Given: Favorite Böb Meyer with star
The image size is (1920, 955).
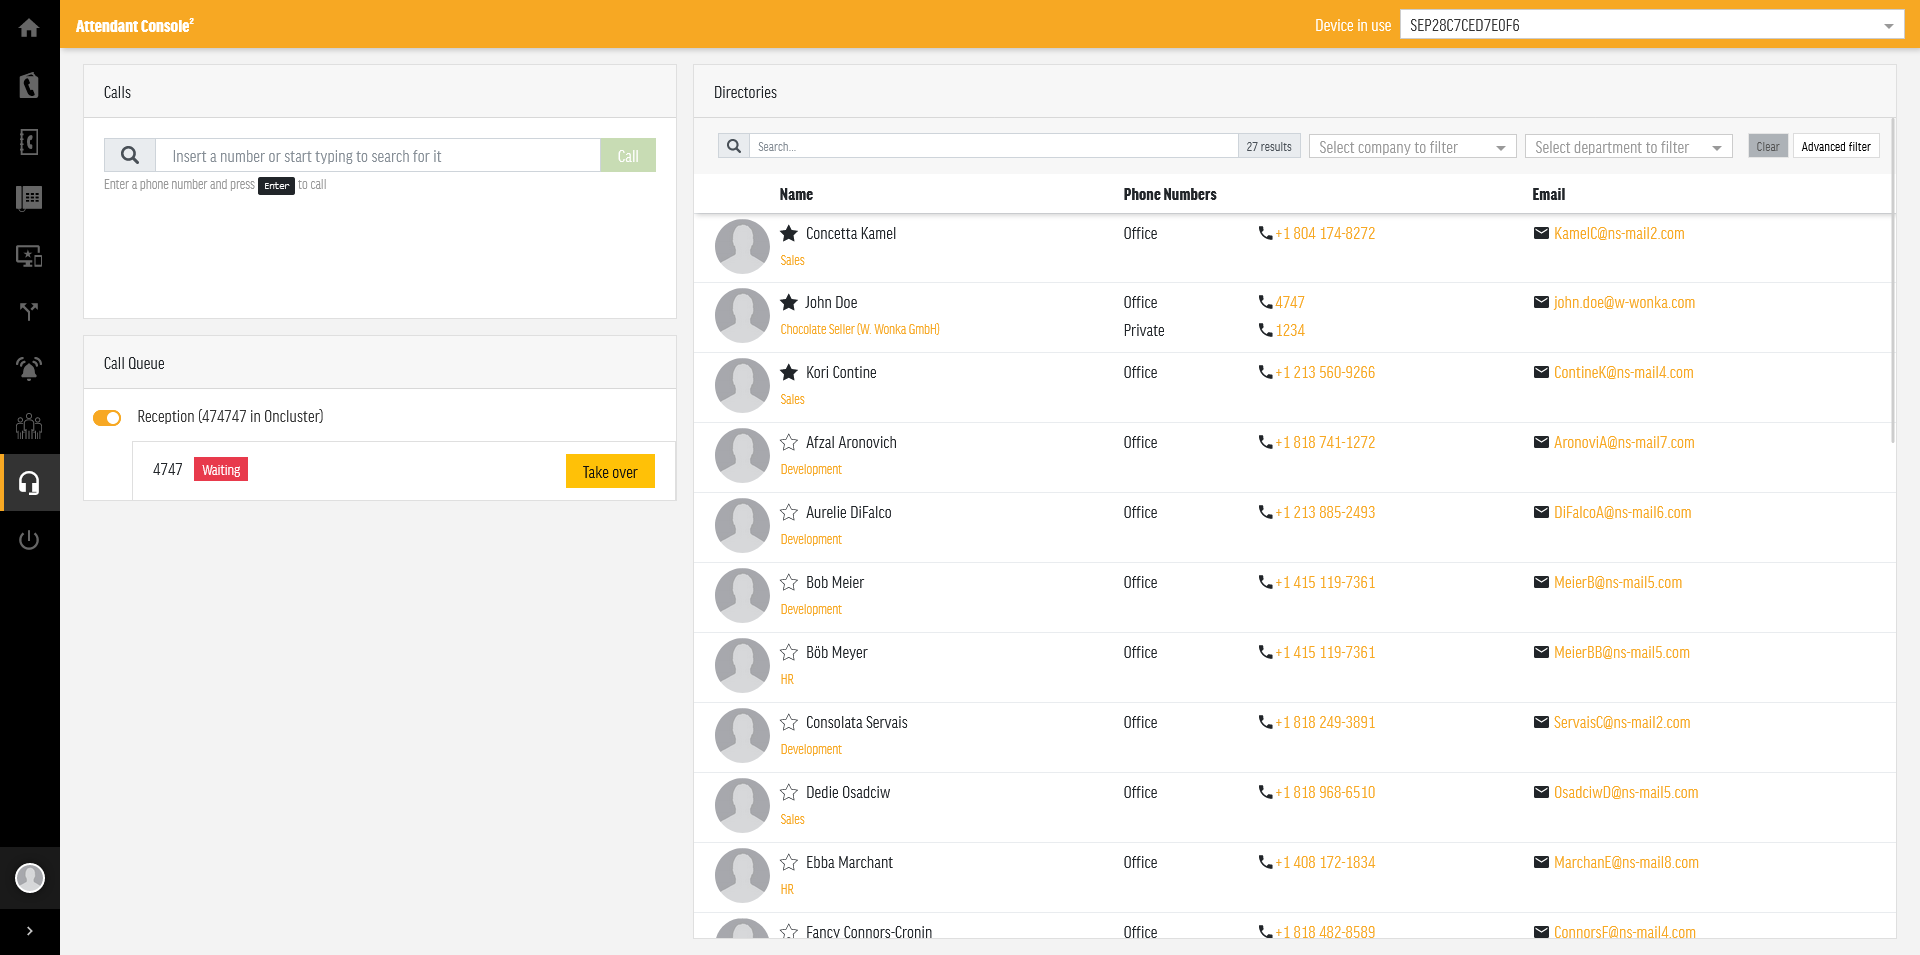Looking at the screenshot, I should click(x=789, y=652).
